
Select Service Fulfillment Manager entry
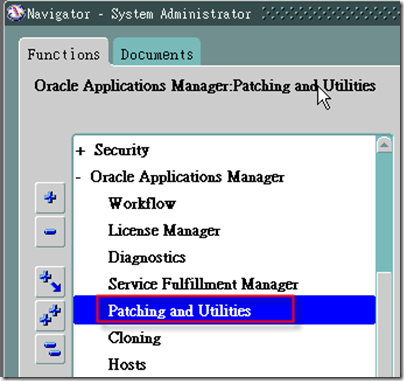point(203,284)
